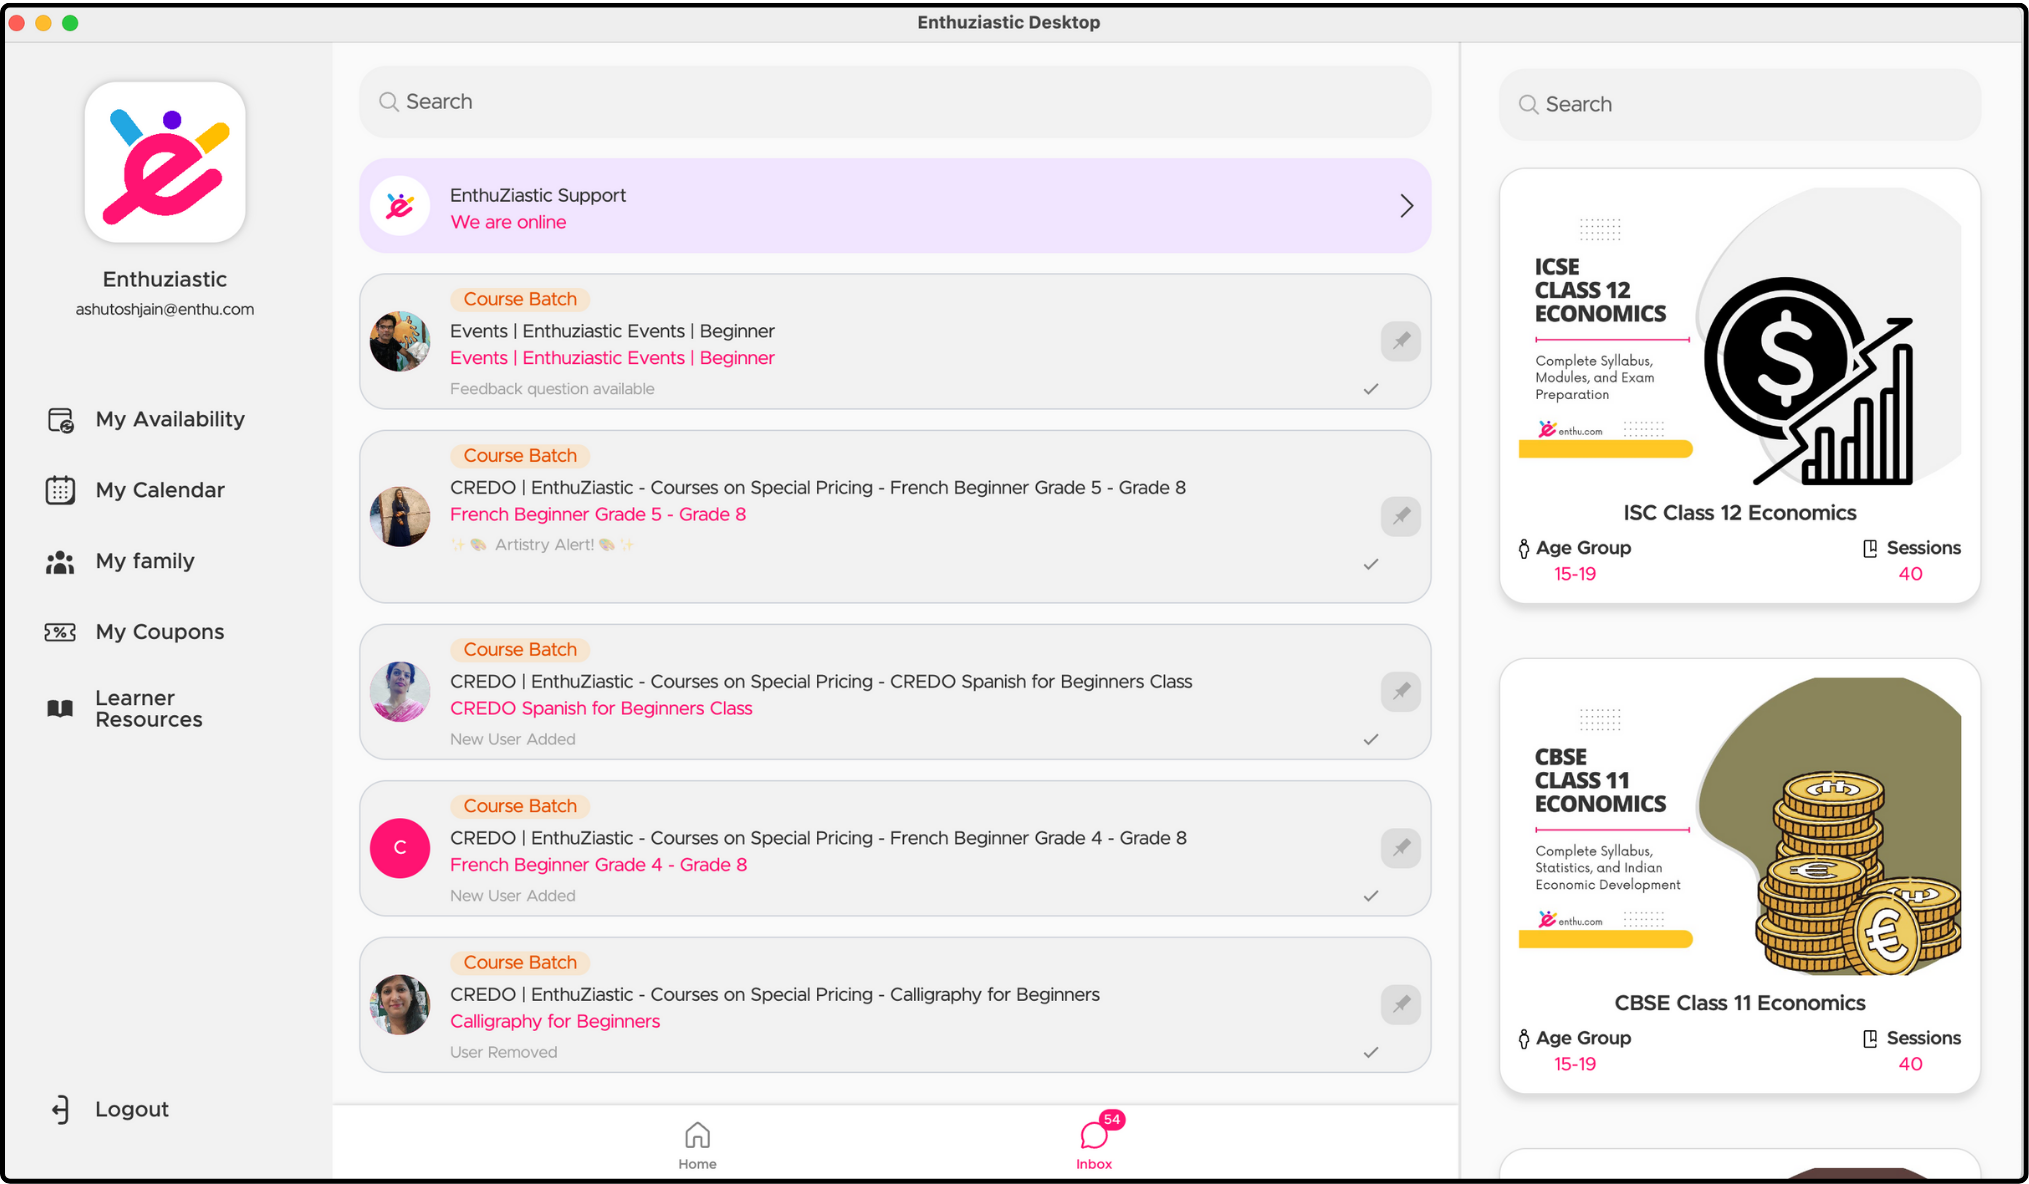Open Learner Resources in the sidebar

click(125, 708)
